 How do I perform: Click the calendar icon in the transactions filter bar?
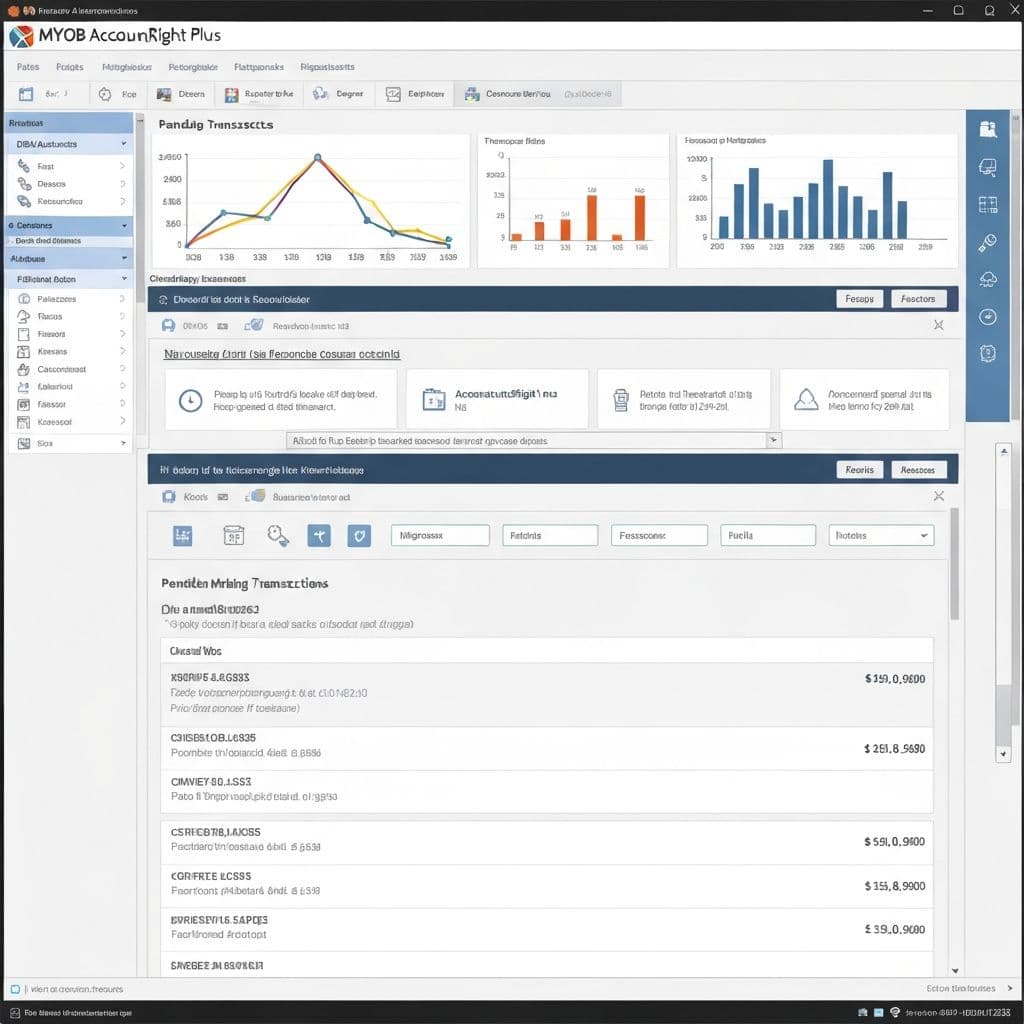click(233, 535)
